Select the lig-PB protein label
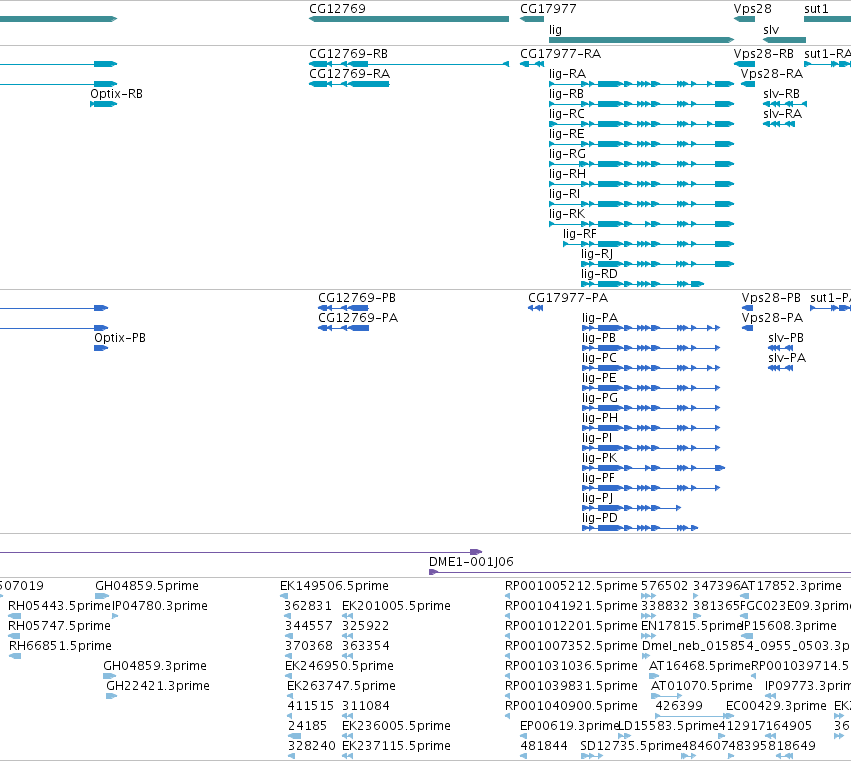The image size is (851, 761). [x=599, y=338]
